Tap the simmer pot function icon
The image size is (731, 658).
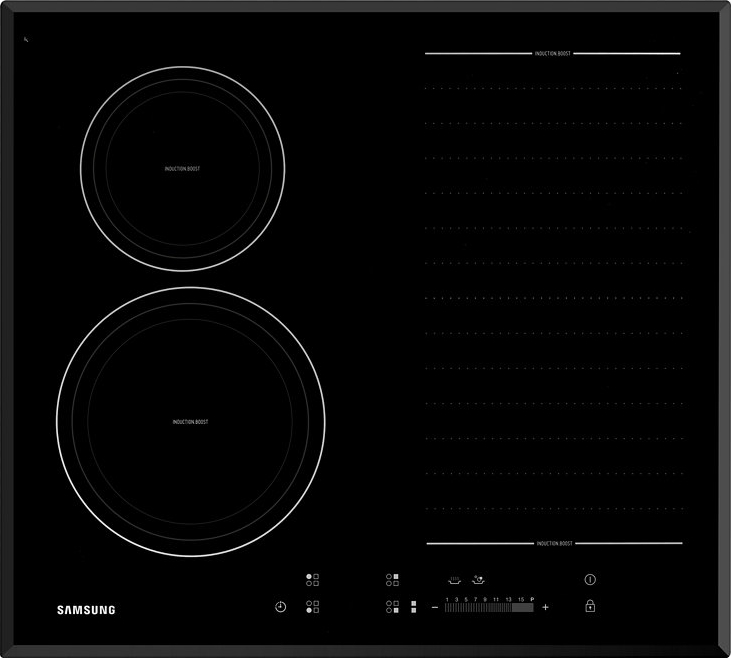point(478,580)
